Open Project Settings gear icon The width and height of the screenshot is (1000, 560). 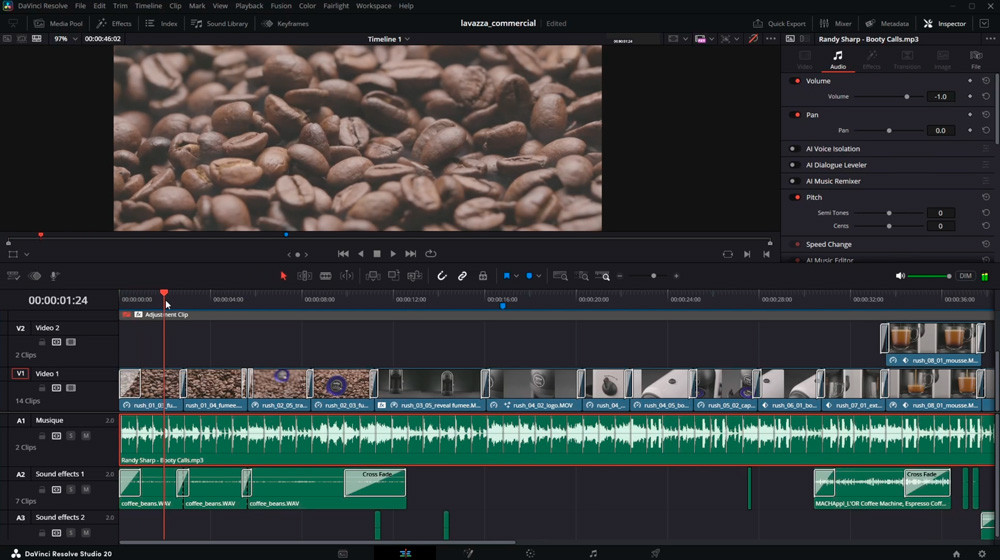tap(982, 554)
